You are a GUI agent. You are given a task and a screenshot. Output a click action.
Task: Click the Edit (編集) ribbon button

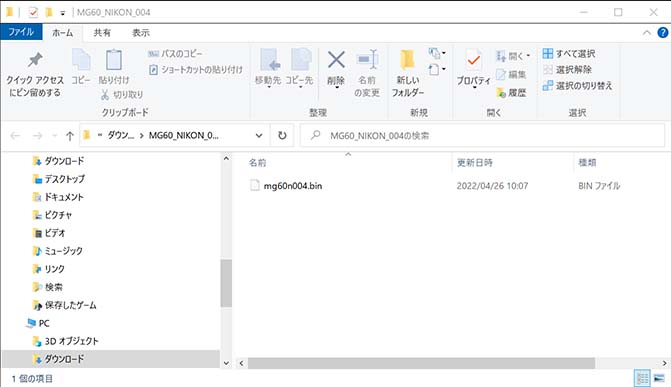coord(511,74)
